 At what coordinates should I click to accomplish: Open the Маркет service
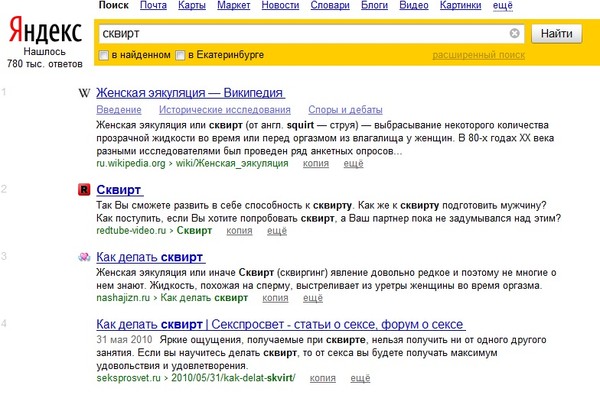pyautogui.click(x=233, y=5)
